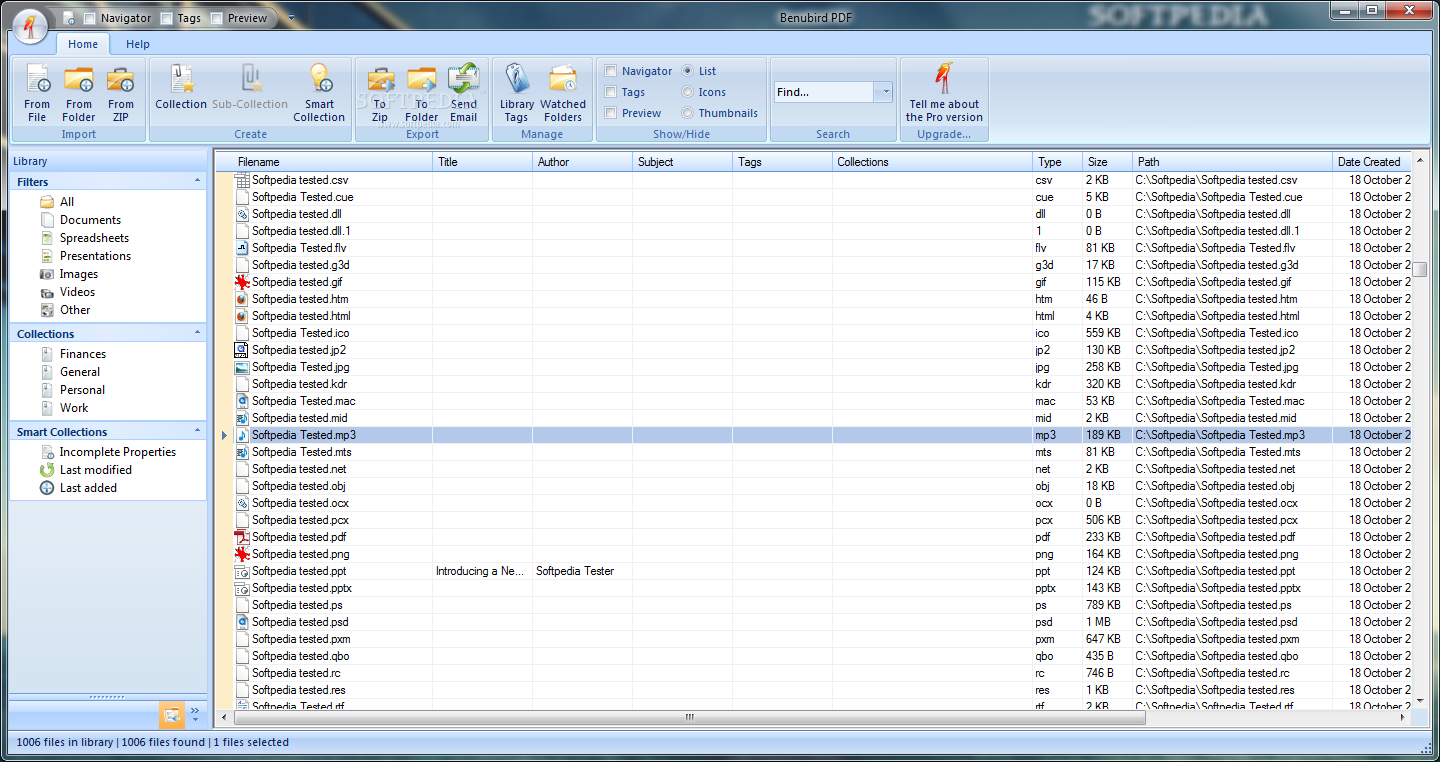This screenshot has height=762, width=1440.
Task: Click the horizontal scrollbar thumb
Action: pyautogui.click(x=689, y=717)
